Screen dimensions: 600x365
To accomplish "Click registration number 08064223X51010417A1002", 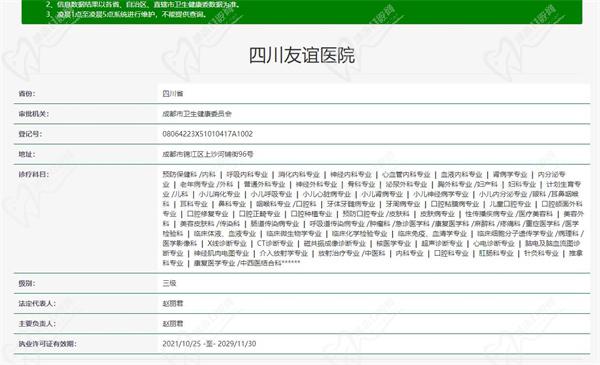I will tap(207, 134).
